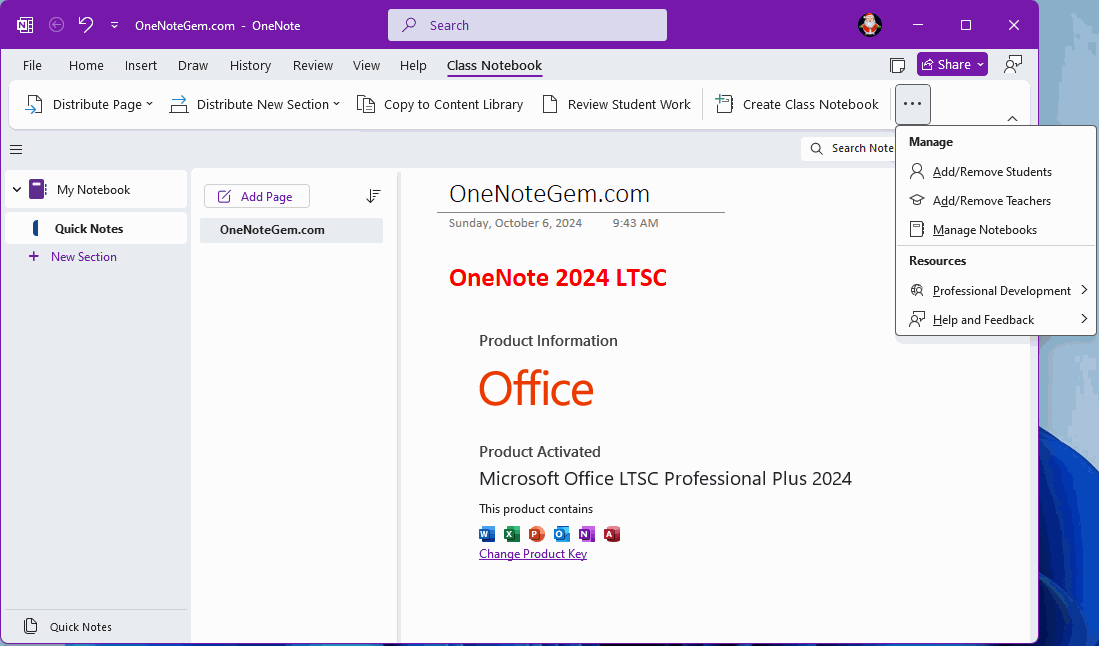Switch to the Draw tab

coord(193,65)
